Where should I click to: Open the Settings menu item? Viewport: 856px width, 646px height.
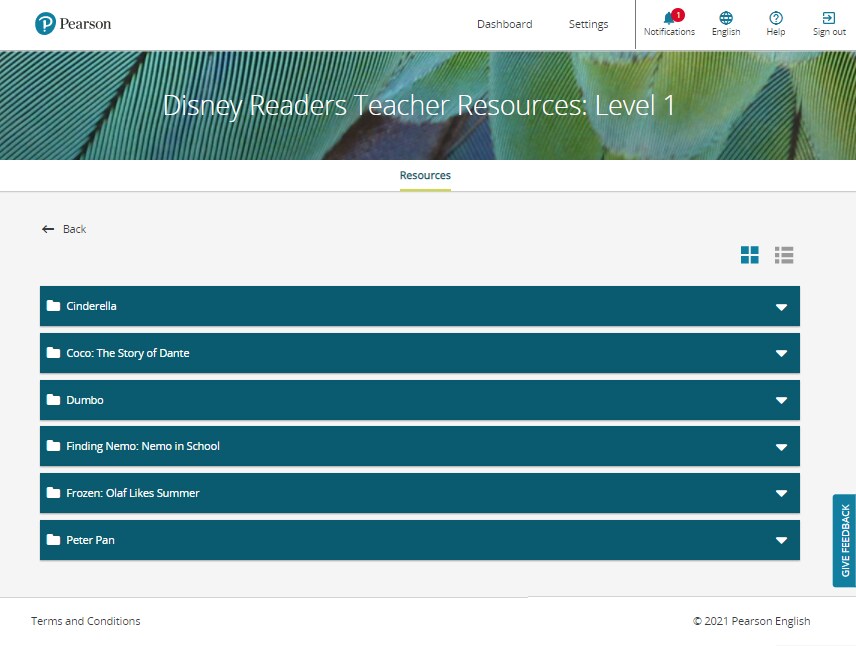pos(588,24)
